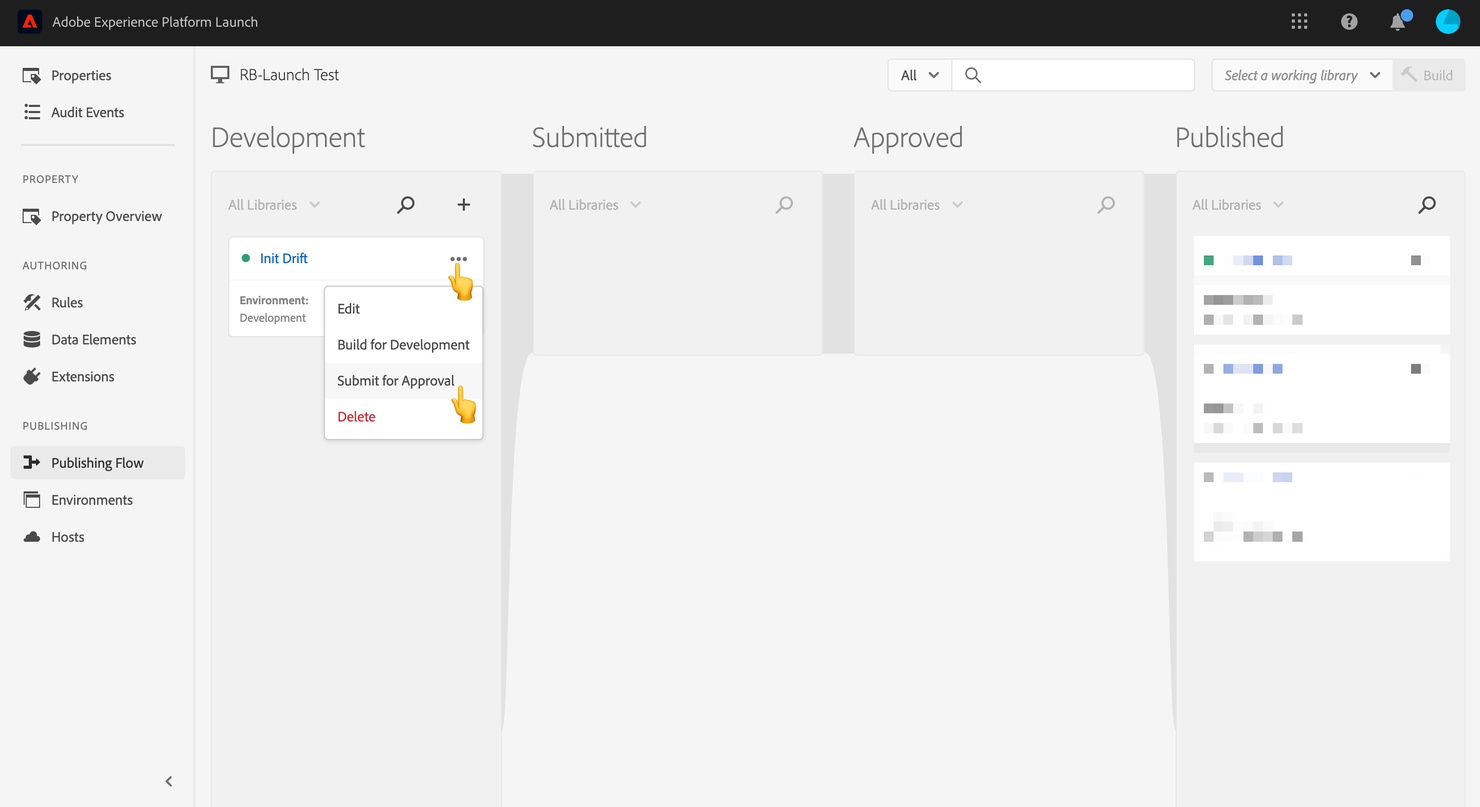Open the user profile avatar

click(x=1448, y=21)
